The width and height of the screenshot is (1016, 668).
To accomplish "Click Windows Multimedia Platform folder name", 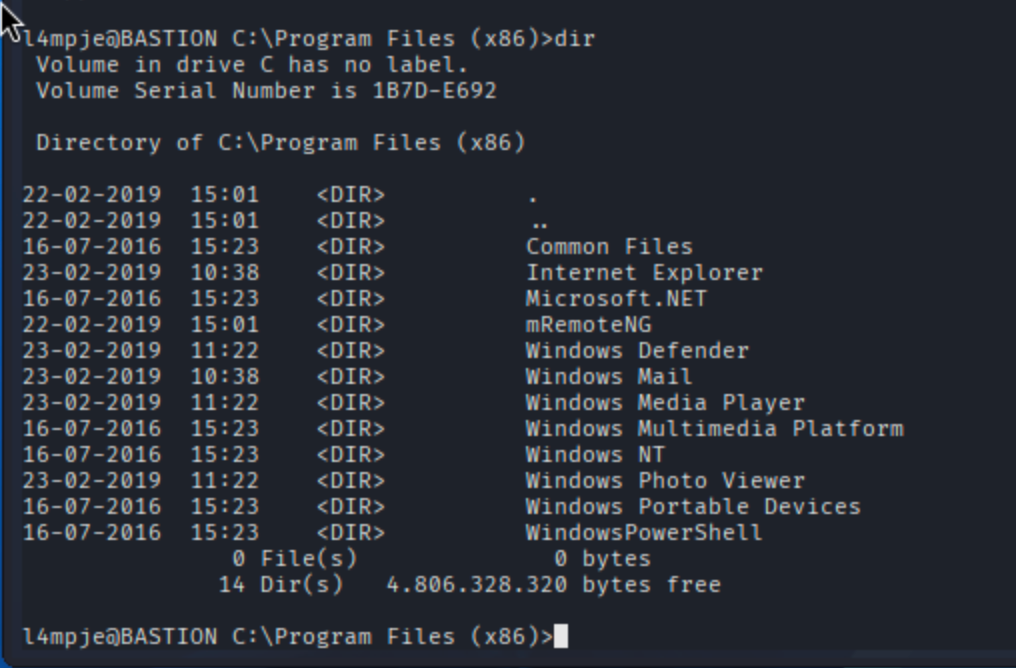I will [x=714, y=429].
